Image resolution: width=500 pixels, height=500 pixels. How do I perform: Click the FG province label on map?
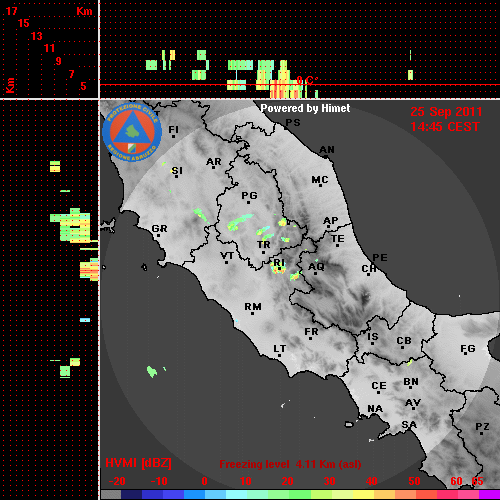click(x=468, y=349)
